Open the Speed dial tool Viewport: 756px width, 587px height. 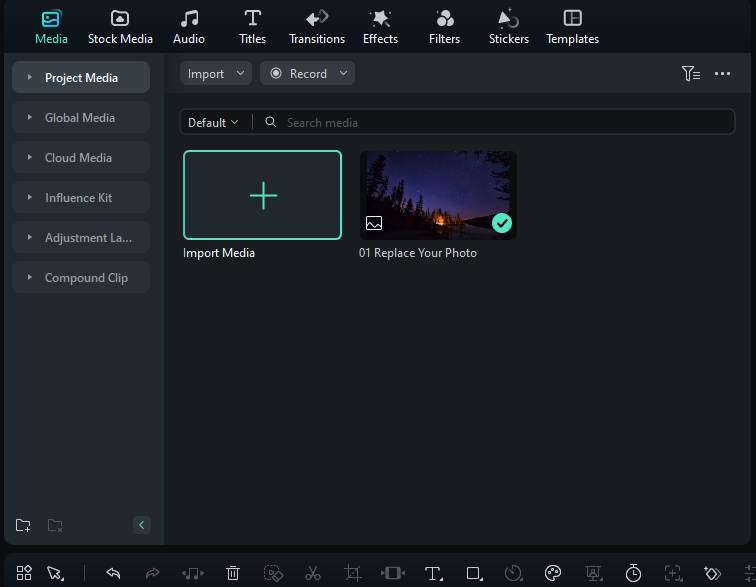513,573
